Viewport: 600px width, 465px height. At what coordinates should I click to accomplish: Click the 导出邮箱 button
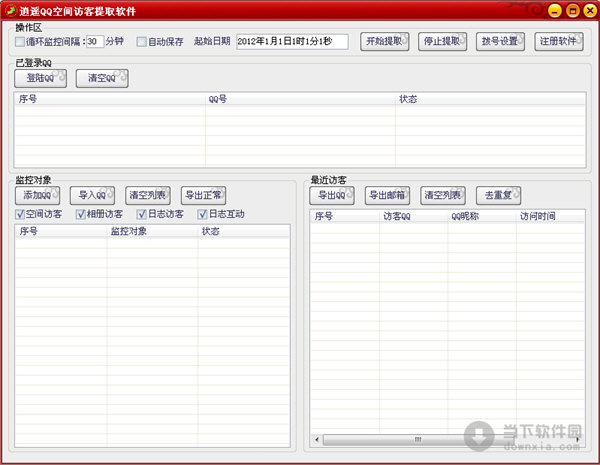click(x=387, y=196)
